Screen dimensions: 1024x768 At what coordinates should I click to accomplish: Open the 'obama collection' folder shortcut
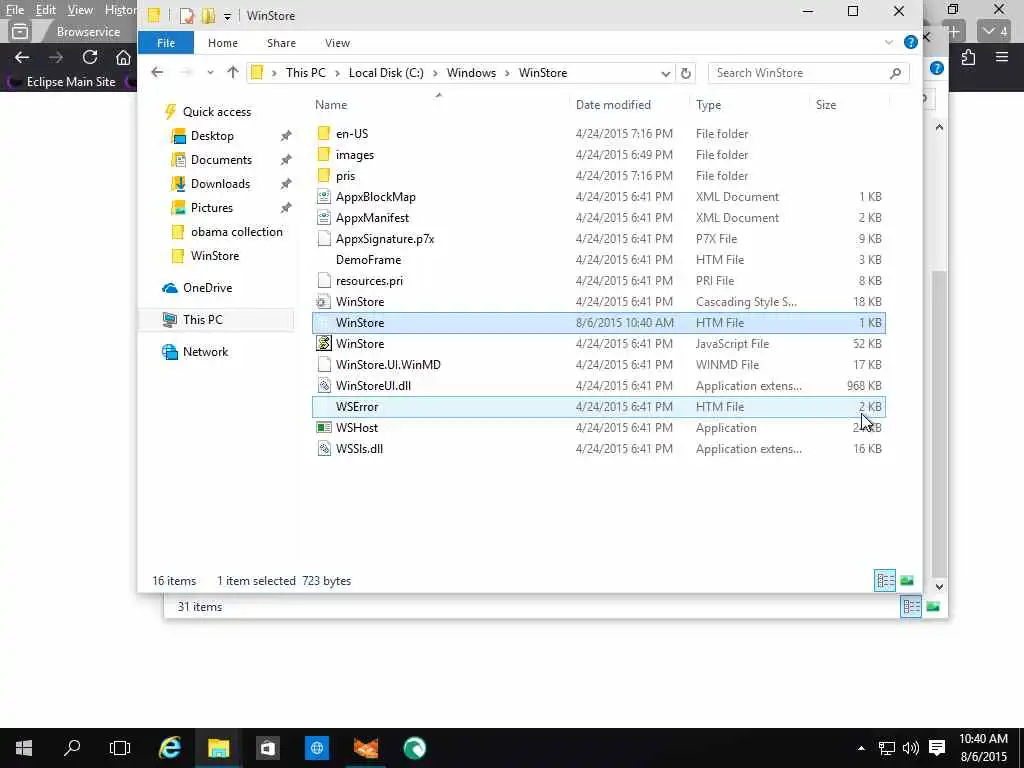[x=236, y=232]
